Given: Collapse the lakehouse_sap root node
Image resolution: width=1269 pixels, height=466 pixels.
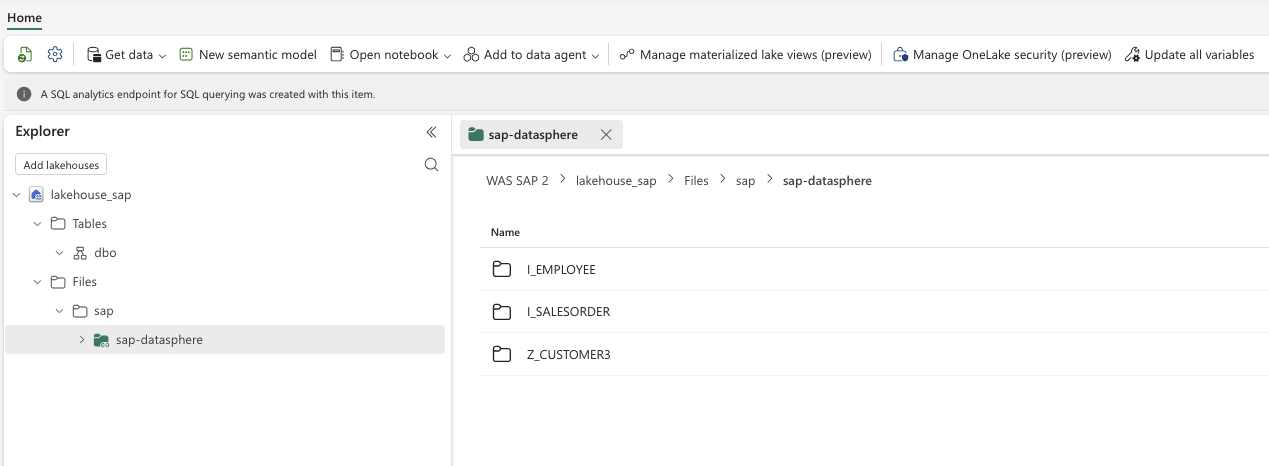Looking at the screenshot, I should 16,195.
